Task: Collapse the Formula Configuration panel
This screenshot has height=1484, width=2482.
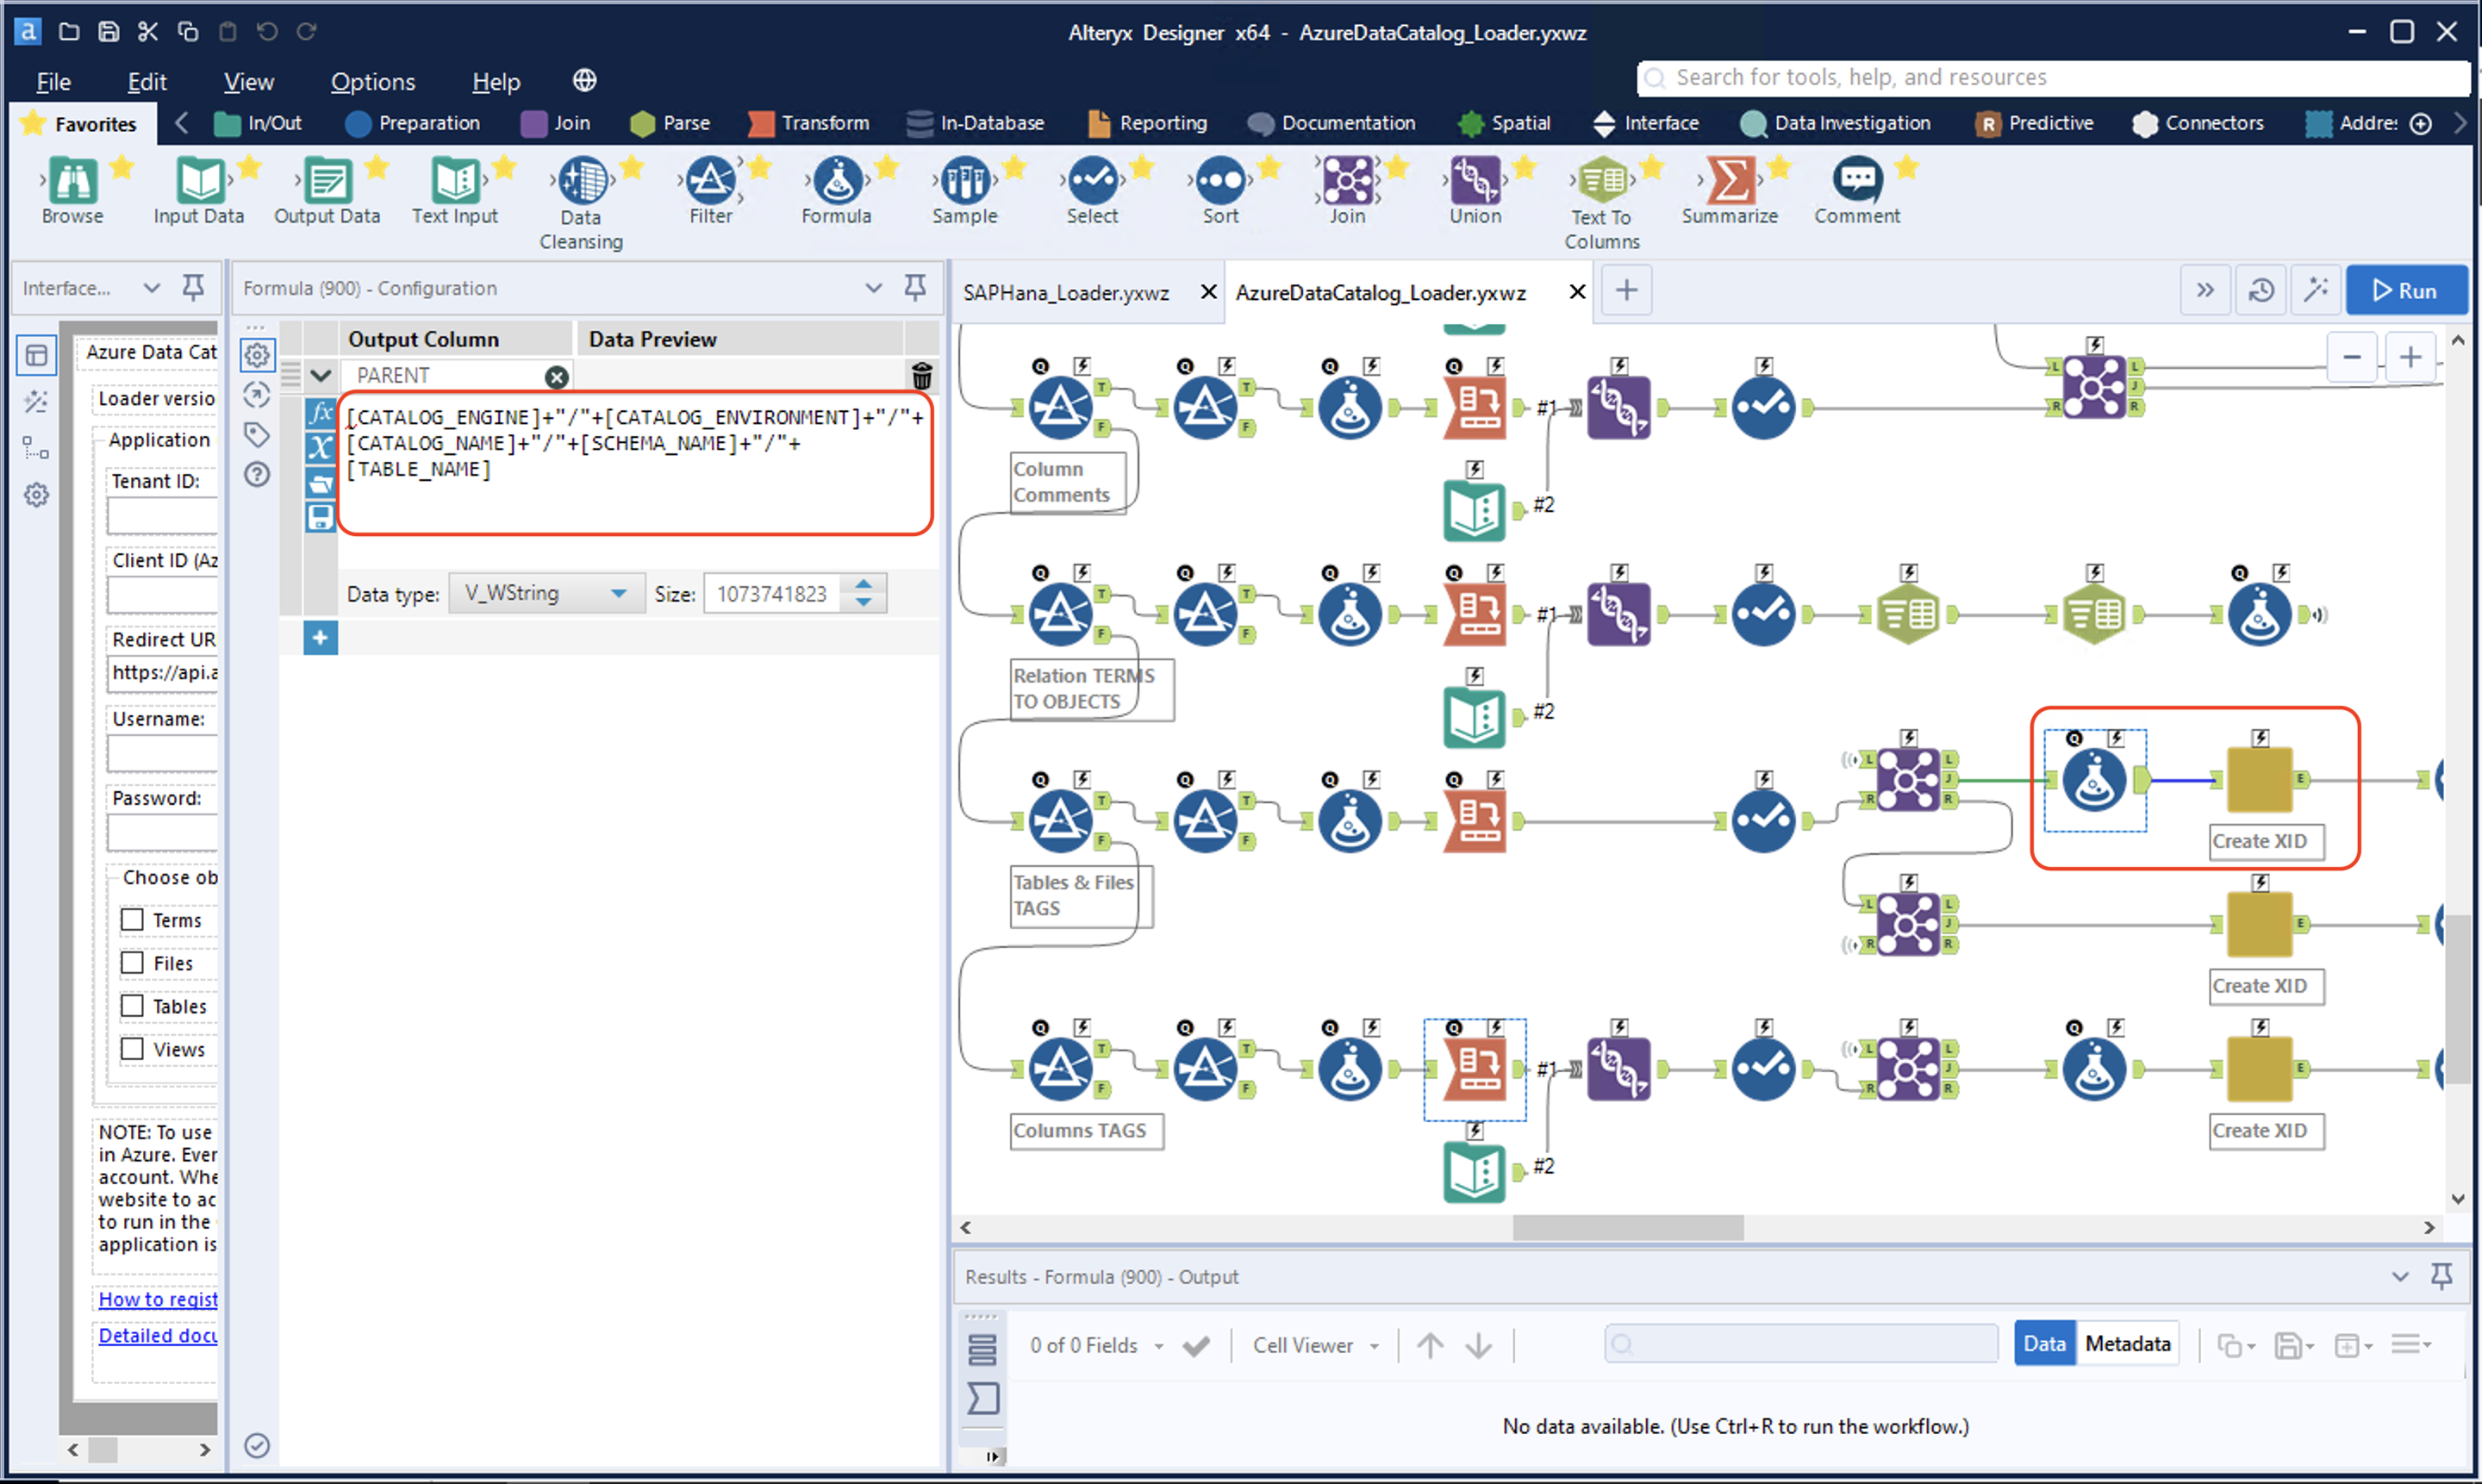Action: pos(873,288)
